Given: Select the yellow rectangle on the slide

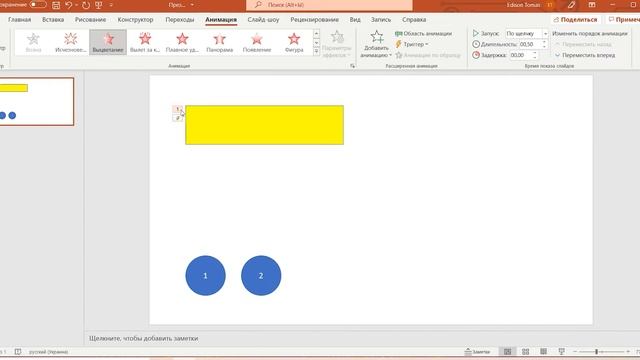Looking at the screenshot, I should tap(264, 125).
